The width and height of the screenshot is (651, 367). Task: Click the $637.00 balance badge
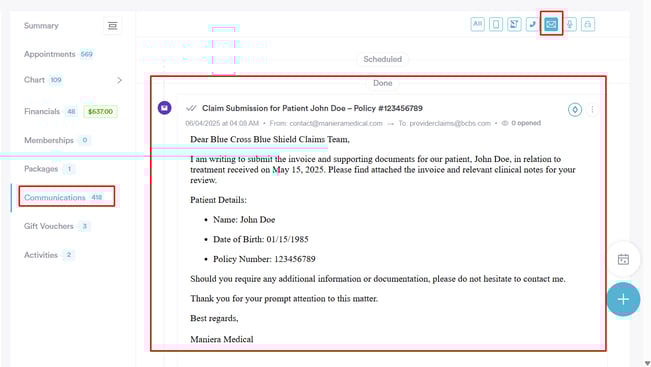[x=100, y=111]
